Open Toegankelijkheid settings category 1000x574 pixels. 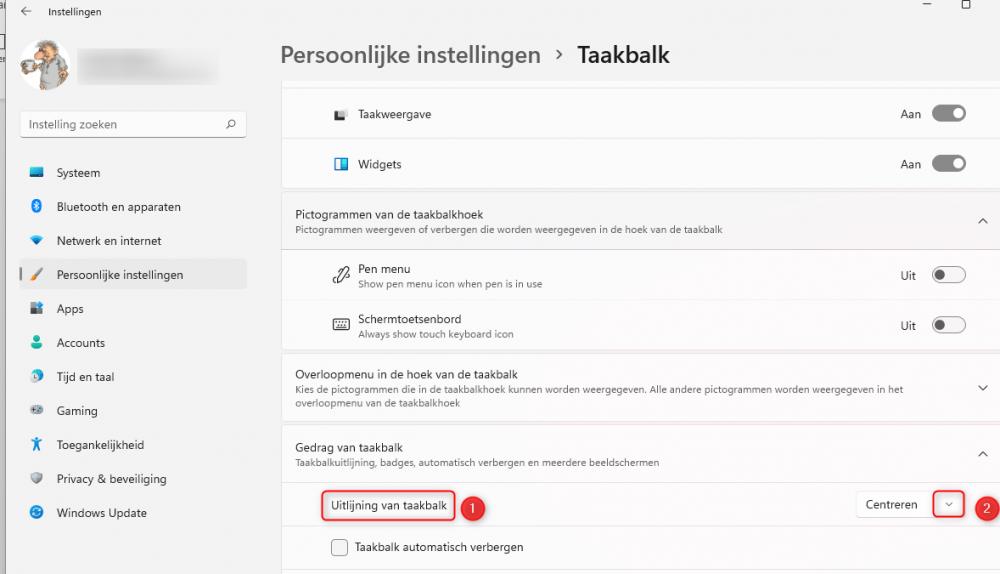tap(100, 445)
